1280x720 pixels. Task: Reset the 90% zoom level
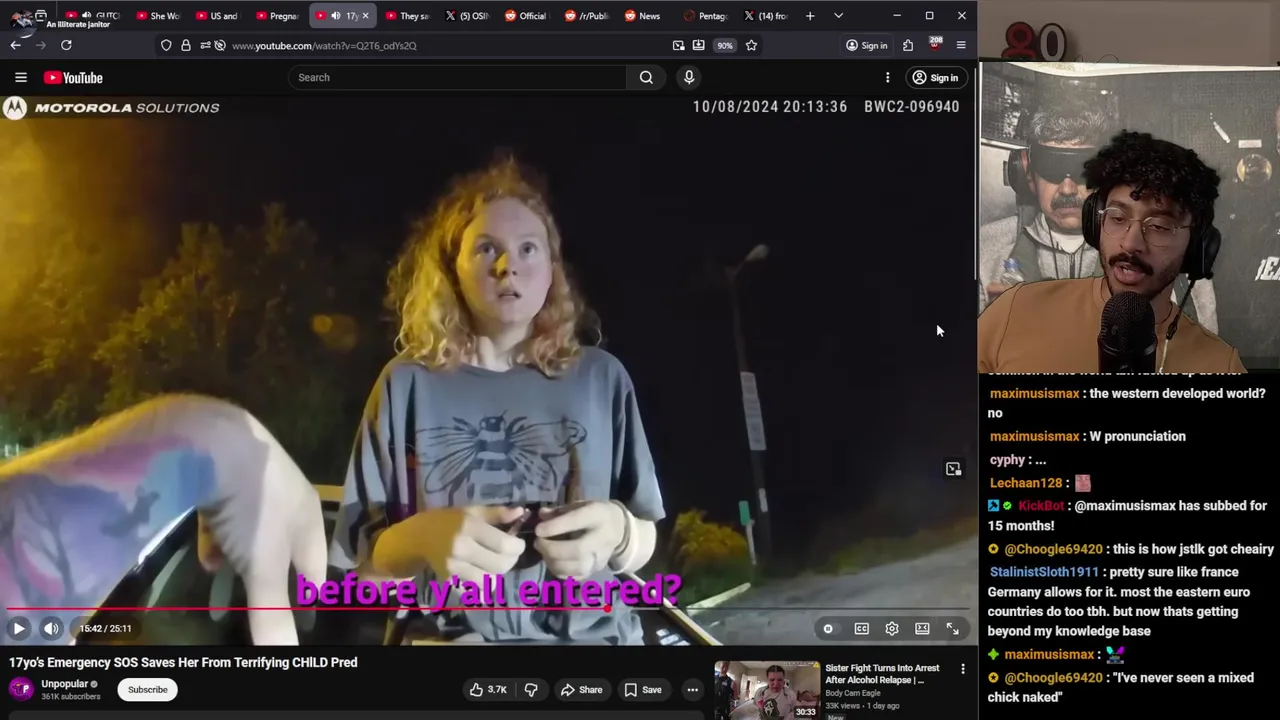pos(724,45)
